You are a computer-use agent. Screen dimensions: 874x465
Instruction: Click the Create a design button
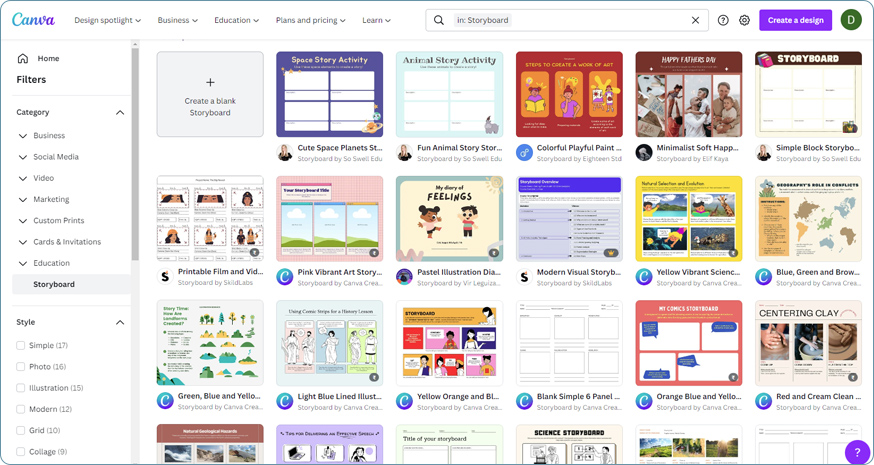point(795,20)
